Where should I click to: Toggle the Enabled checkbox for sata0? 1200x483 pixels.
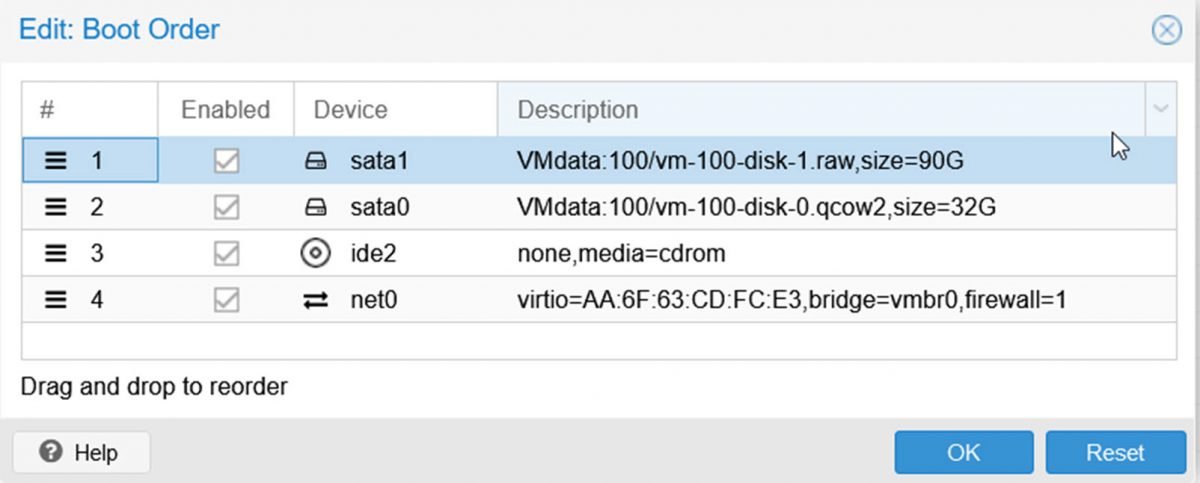(226, 207)
